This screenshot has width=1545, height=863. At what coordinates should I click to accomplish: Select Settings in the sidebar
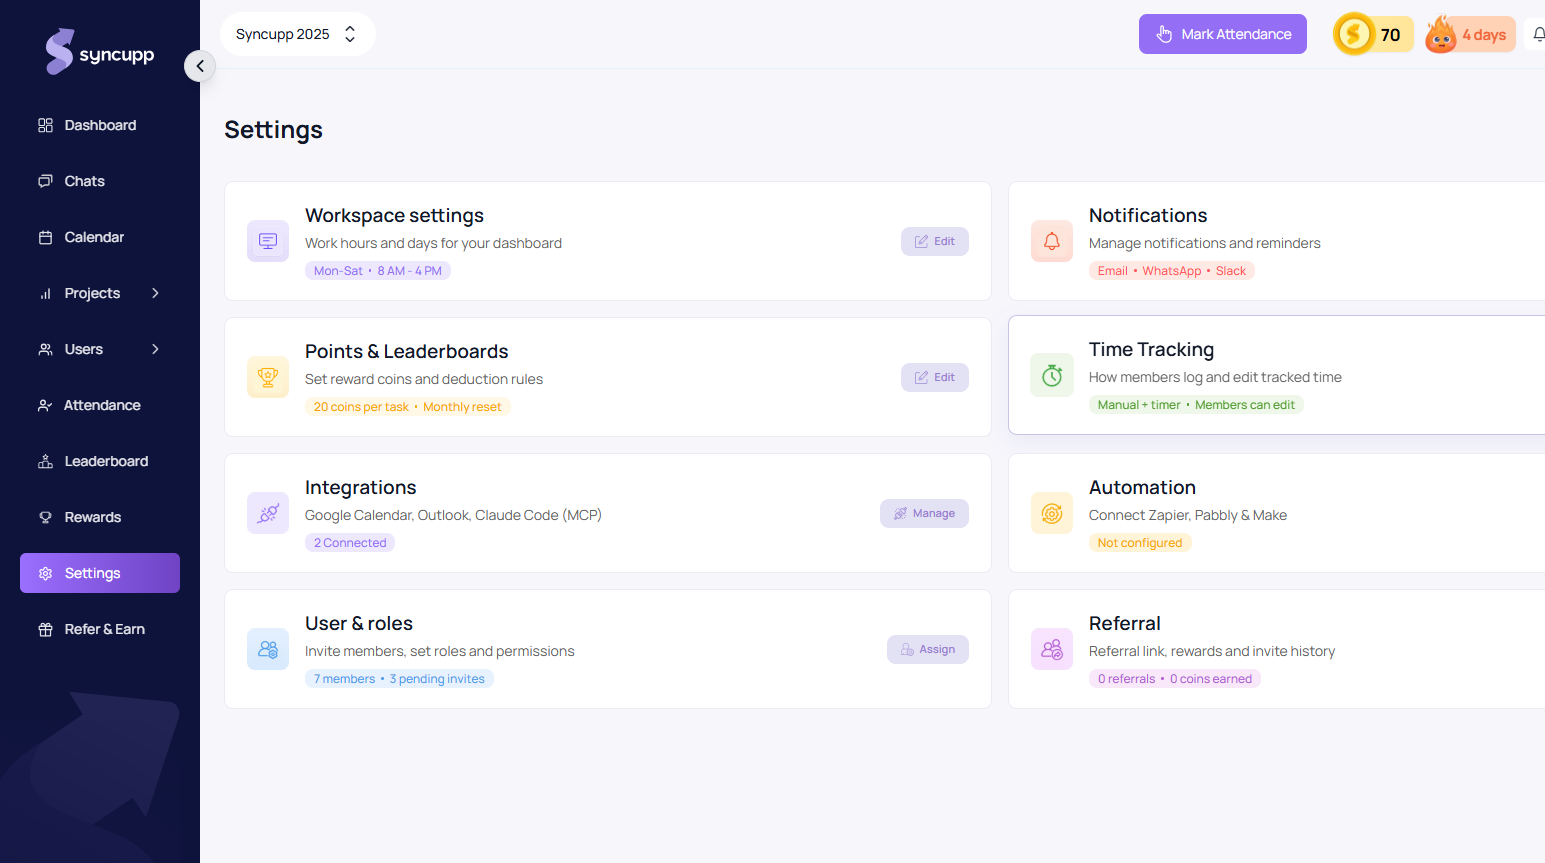[x=100, y=573]
